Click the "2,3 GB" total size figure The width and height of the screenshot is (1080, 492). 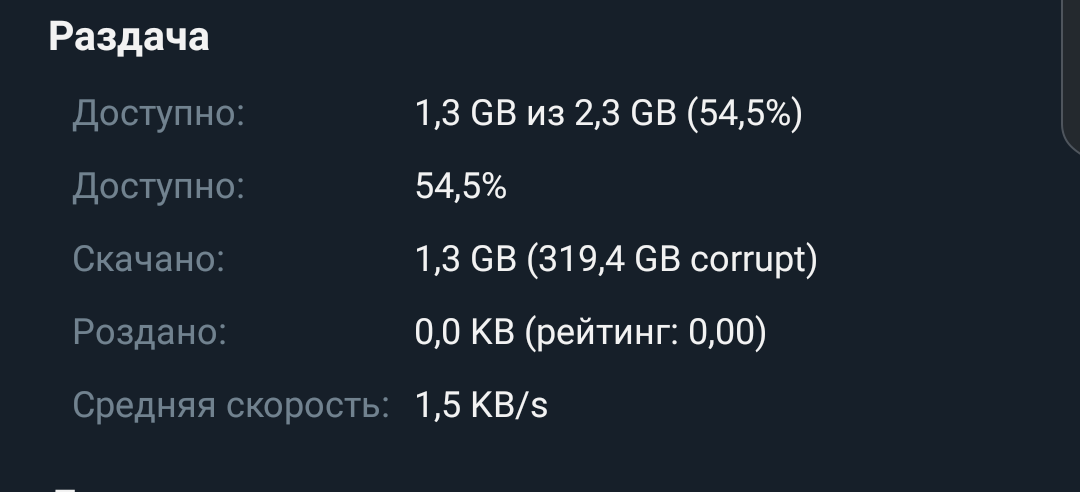[x=625, y=114]
